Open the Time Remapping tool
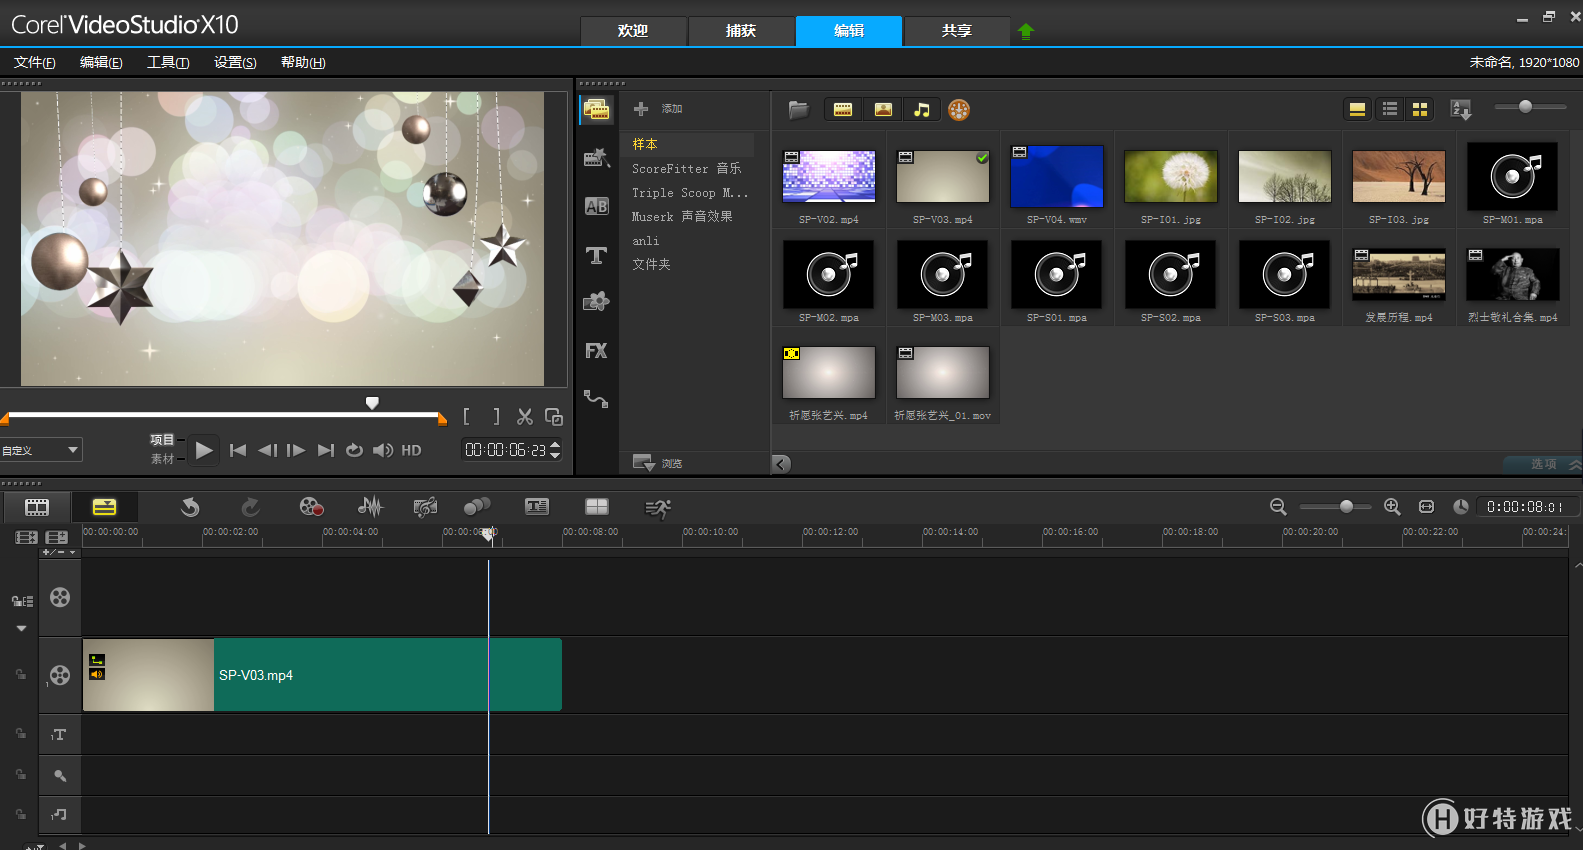 point(658,508)
